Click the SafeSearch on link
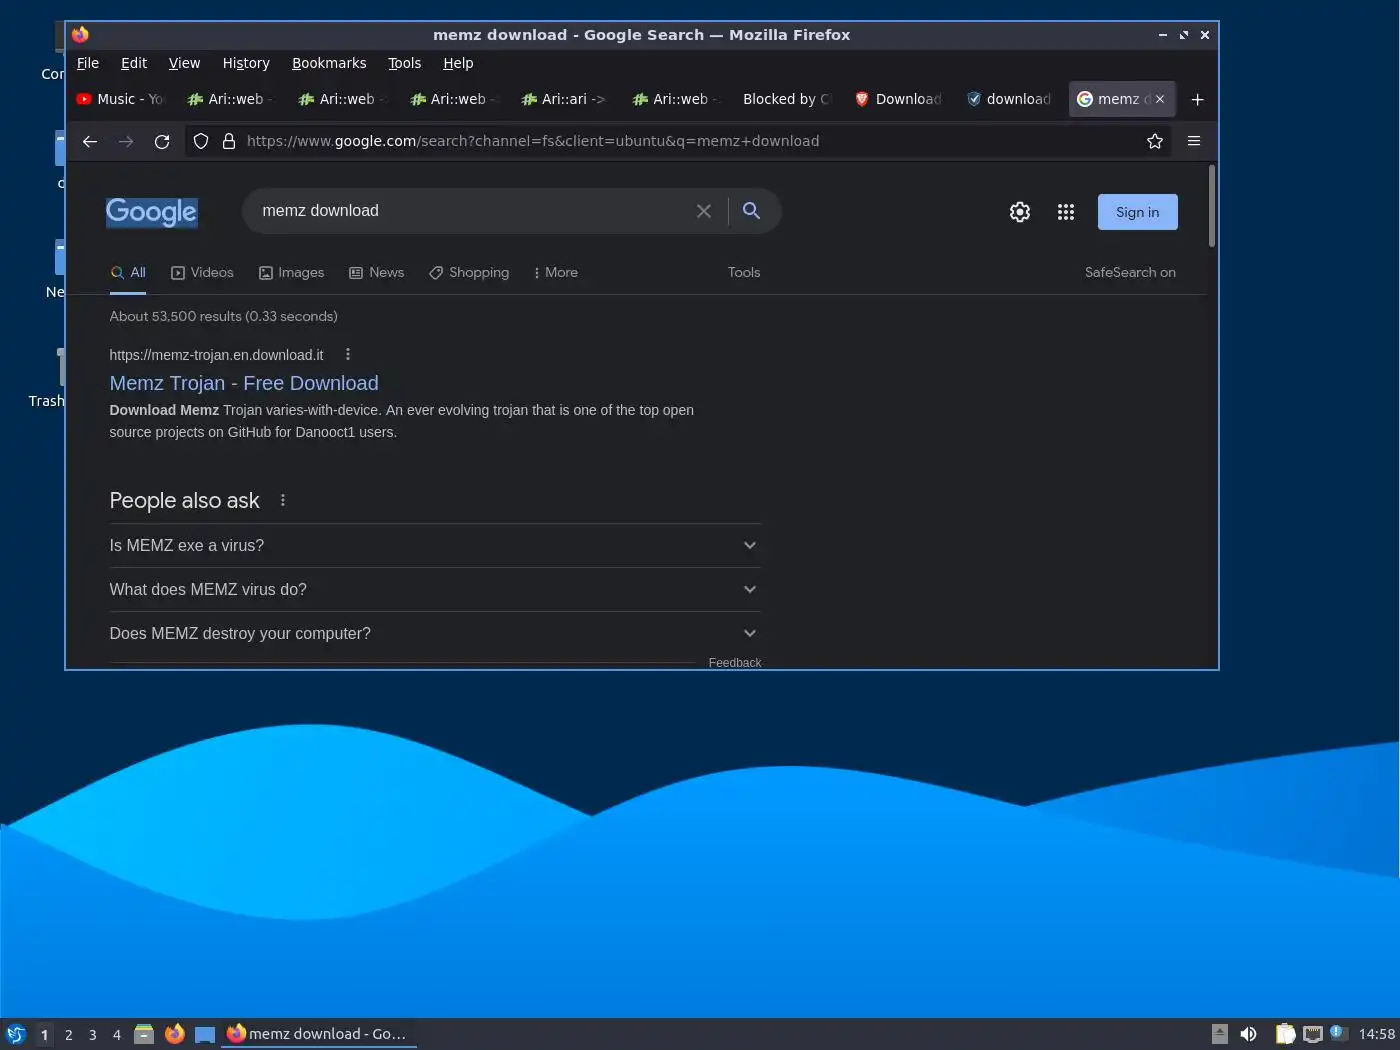 tap(1130, 272)
